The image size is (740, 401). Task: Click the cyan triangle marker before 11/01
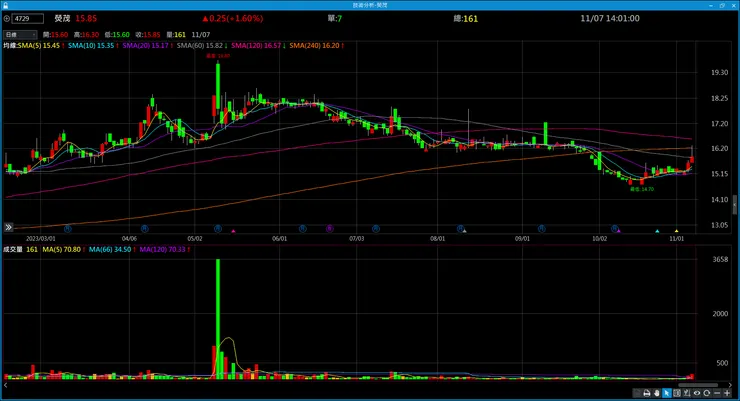(657, 231)
